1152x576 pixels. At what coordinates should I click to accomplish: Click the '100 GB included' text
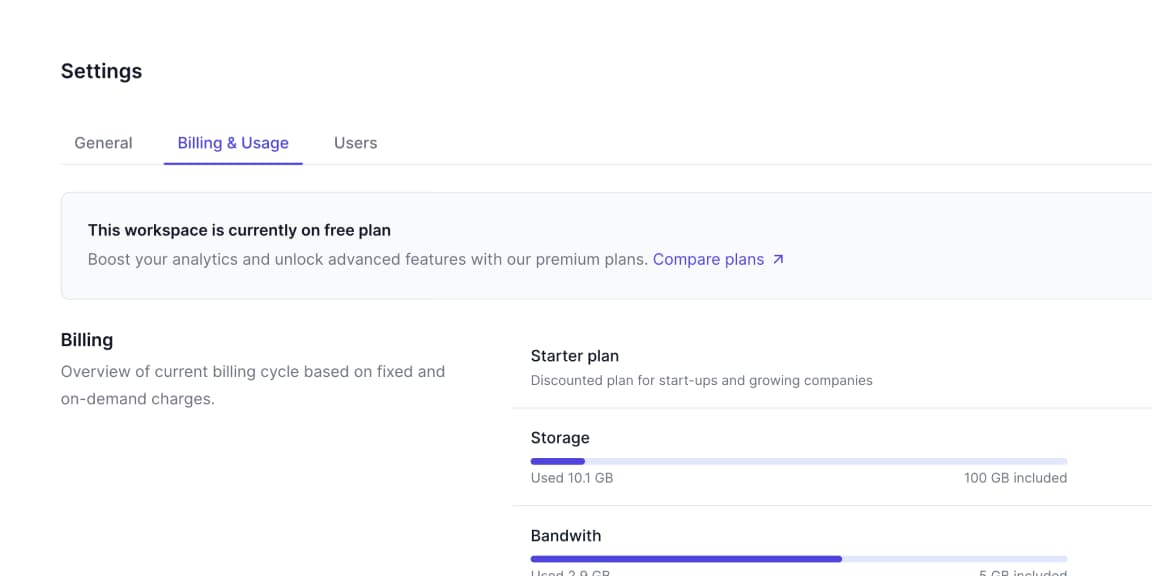tap(1015, 478)
